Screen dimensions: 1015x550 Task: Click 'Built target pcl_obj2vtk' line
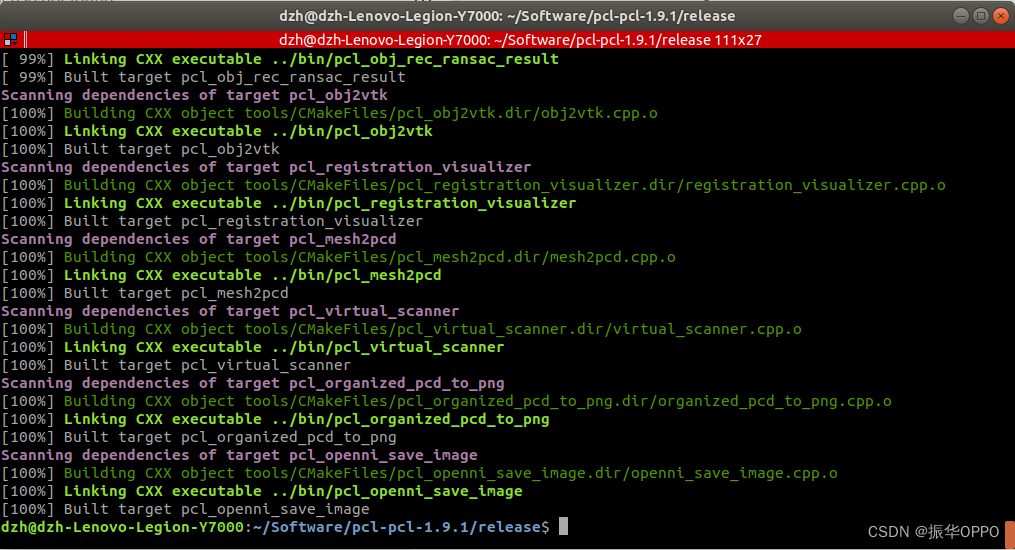point(140,149)
